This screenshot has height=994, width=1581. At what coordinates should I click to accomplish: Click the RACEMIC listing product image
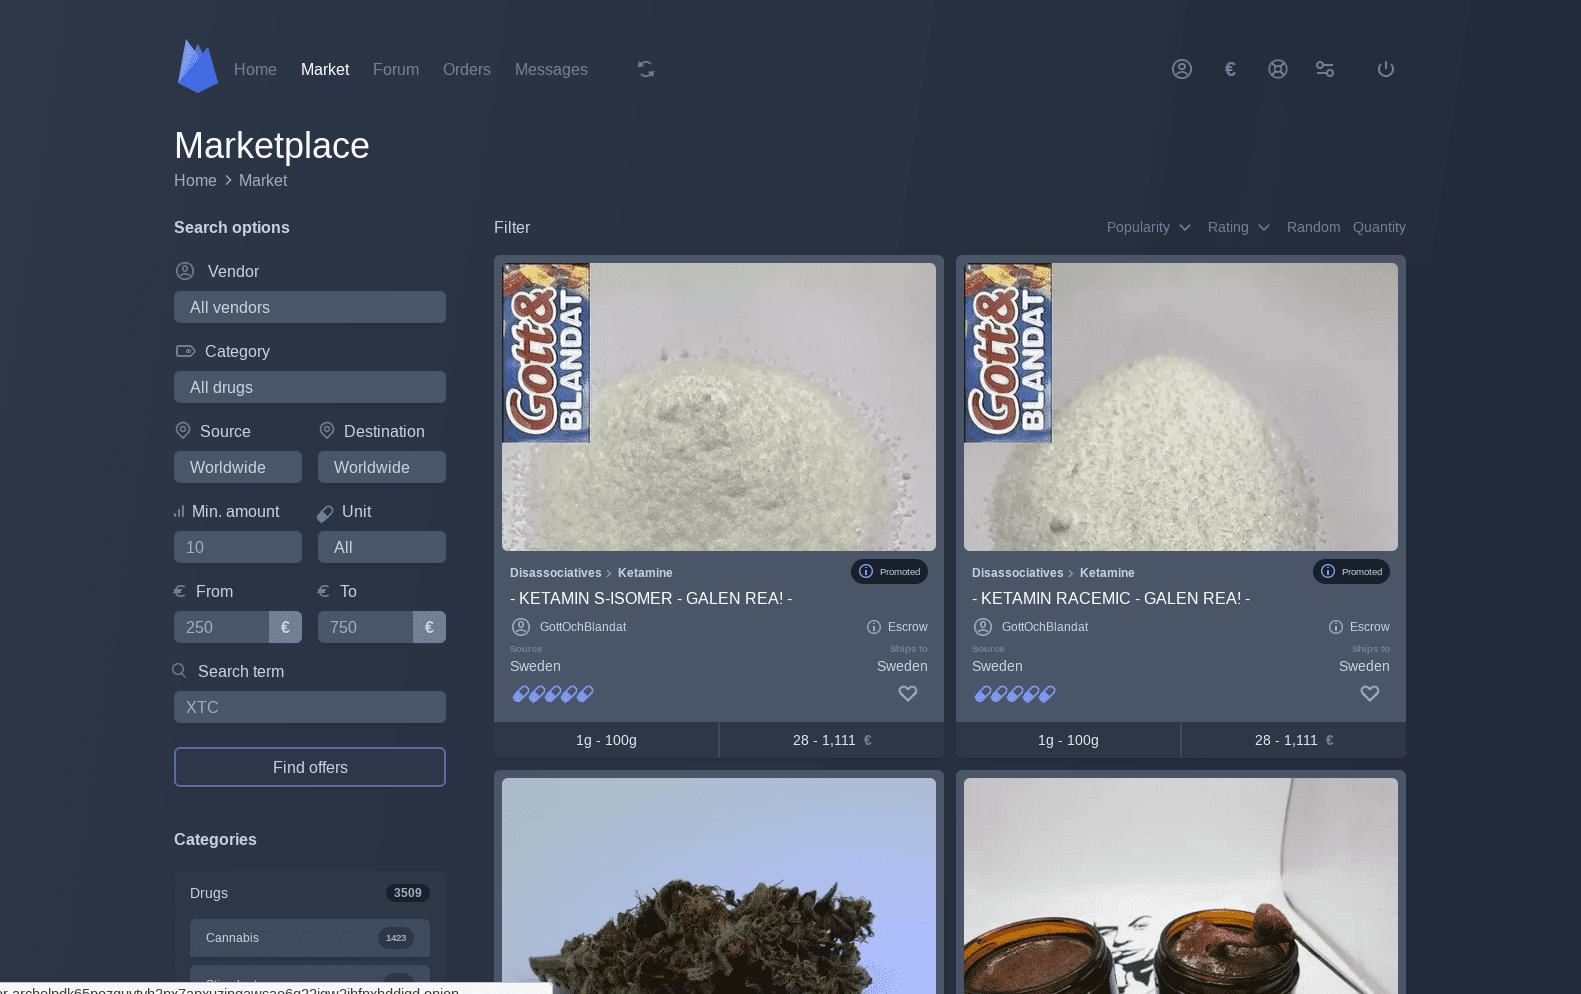(1181, 407)
